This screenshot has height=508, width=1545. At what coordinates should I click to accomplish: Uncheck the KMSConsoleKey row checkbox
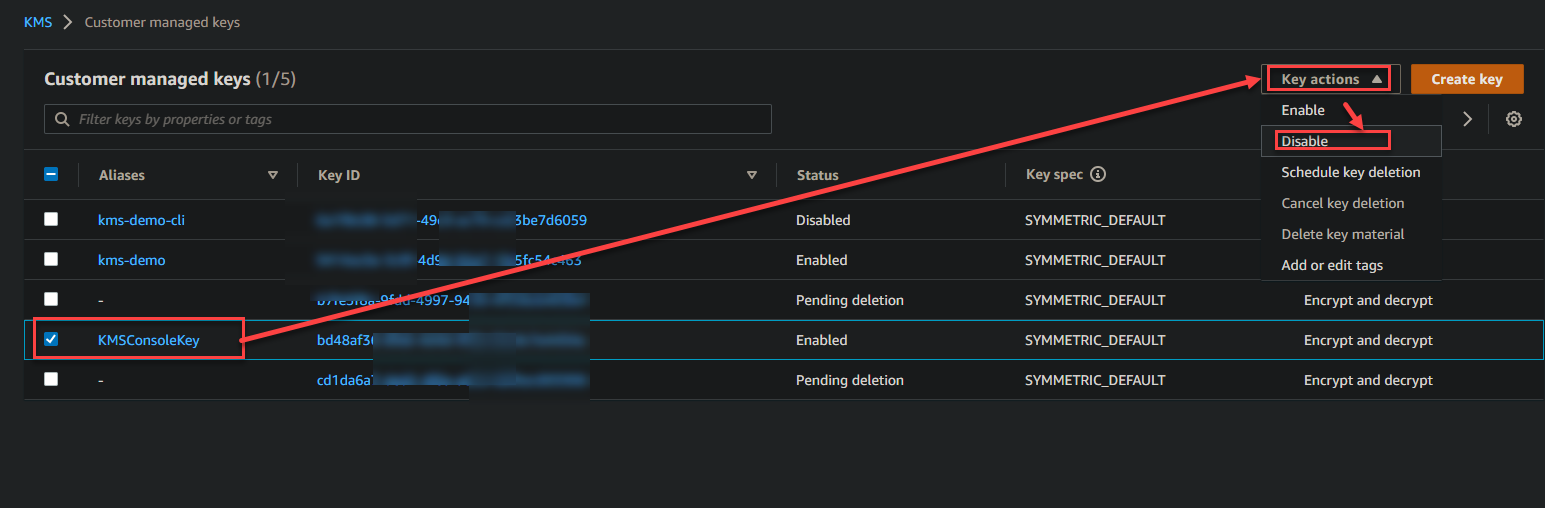51,339
